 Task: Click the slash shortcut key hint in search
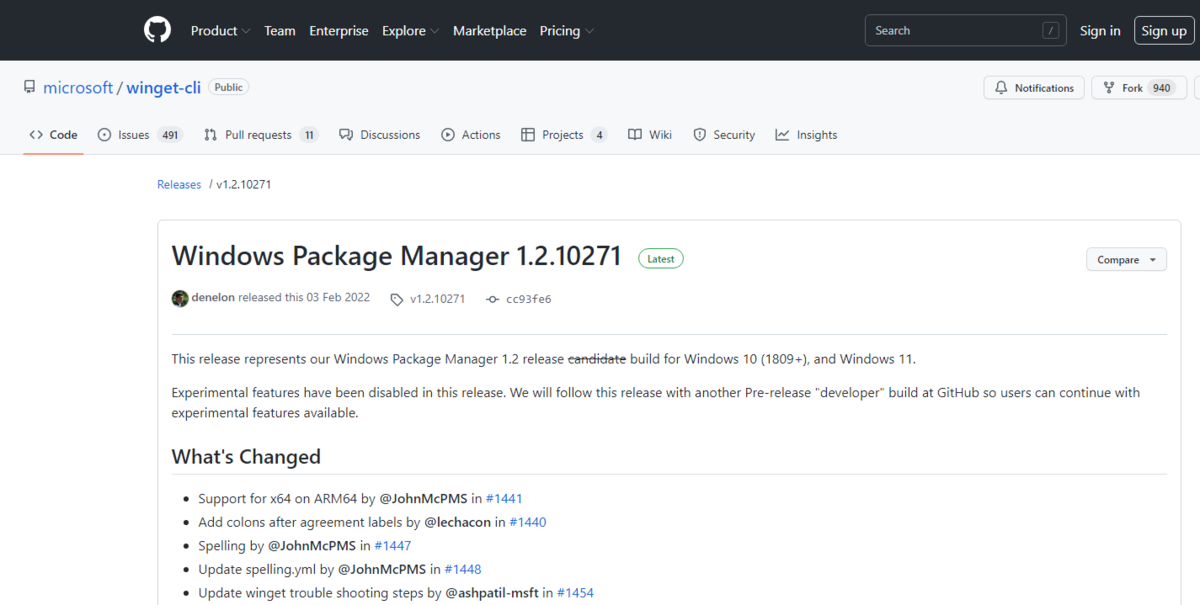point(1050,31)
